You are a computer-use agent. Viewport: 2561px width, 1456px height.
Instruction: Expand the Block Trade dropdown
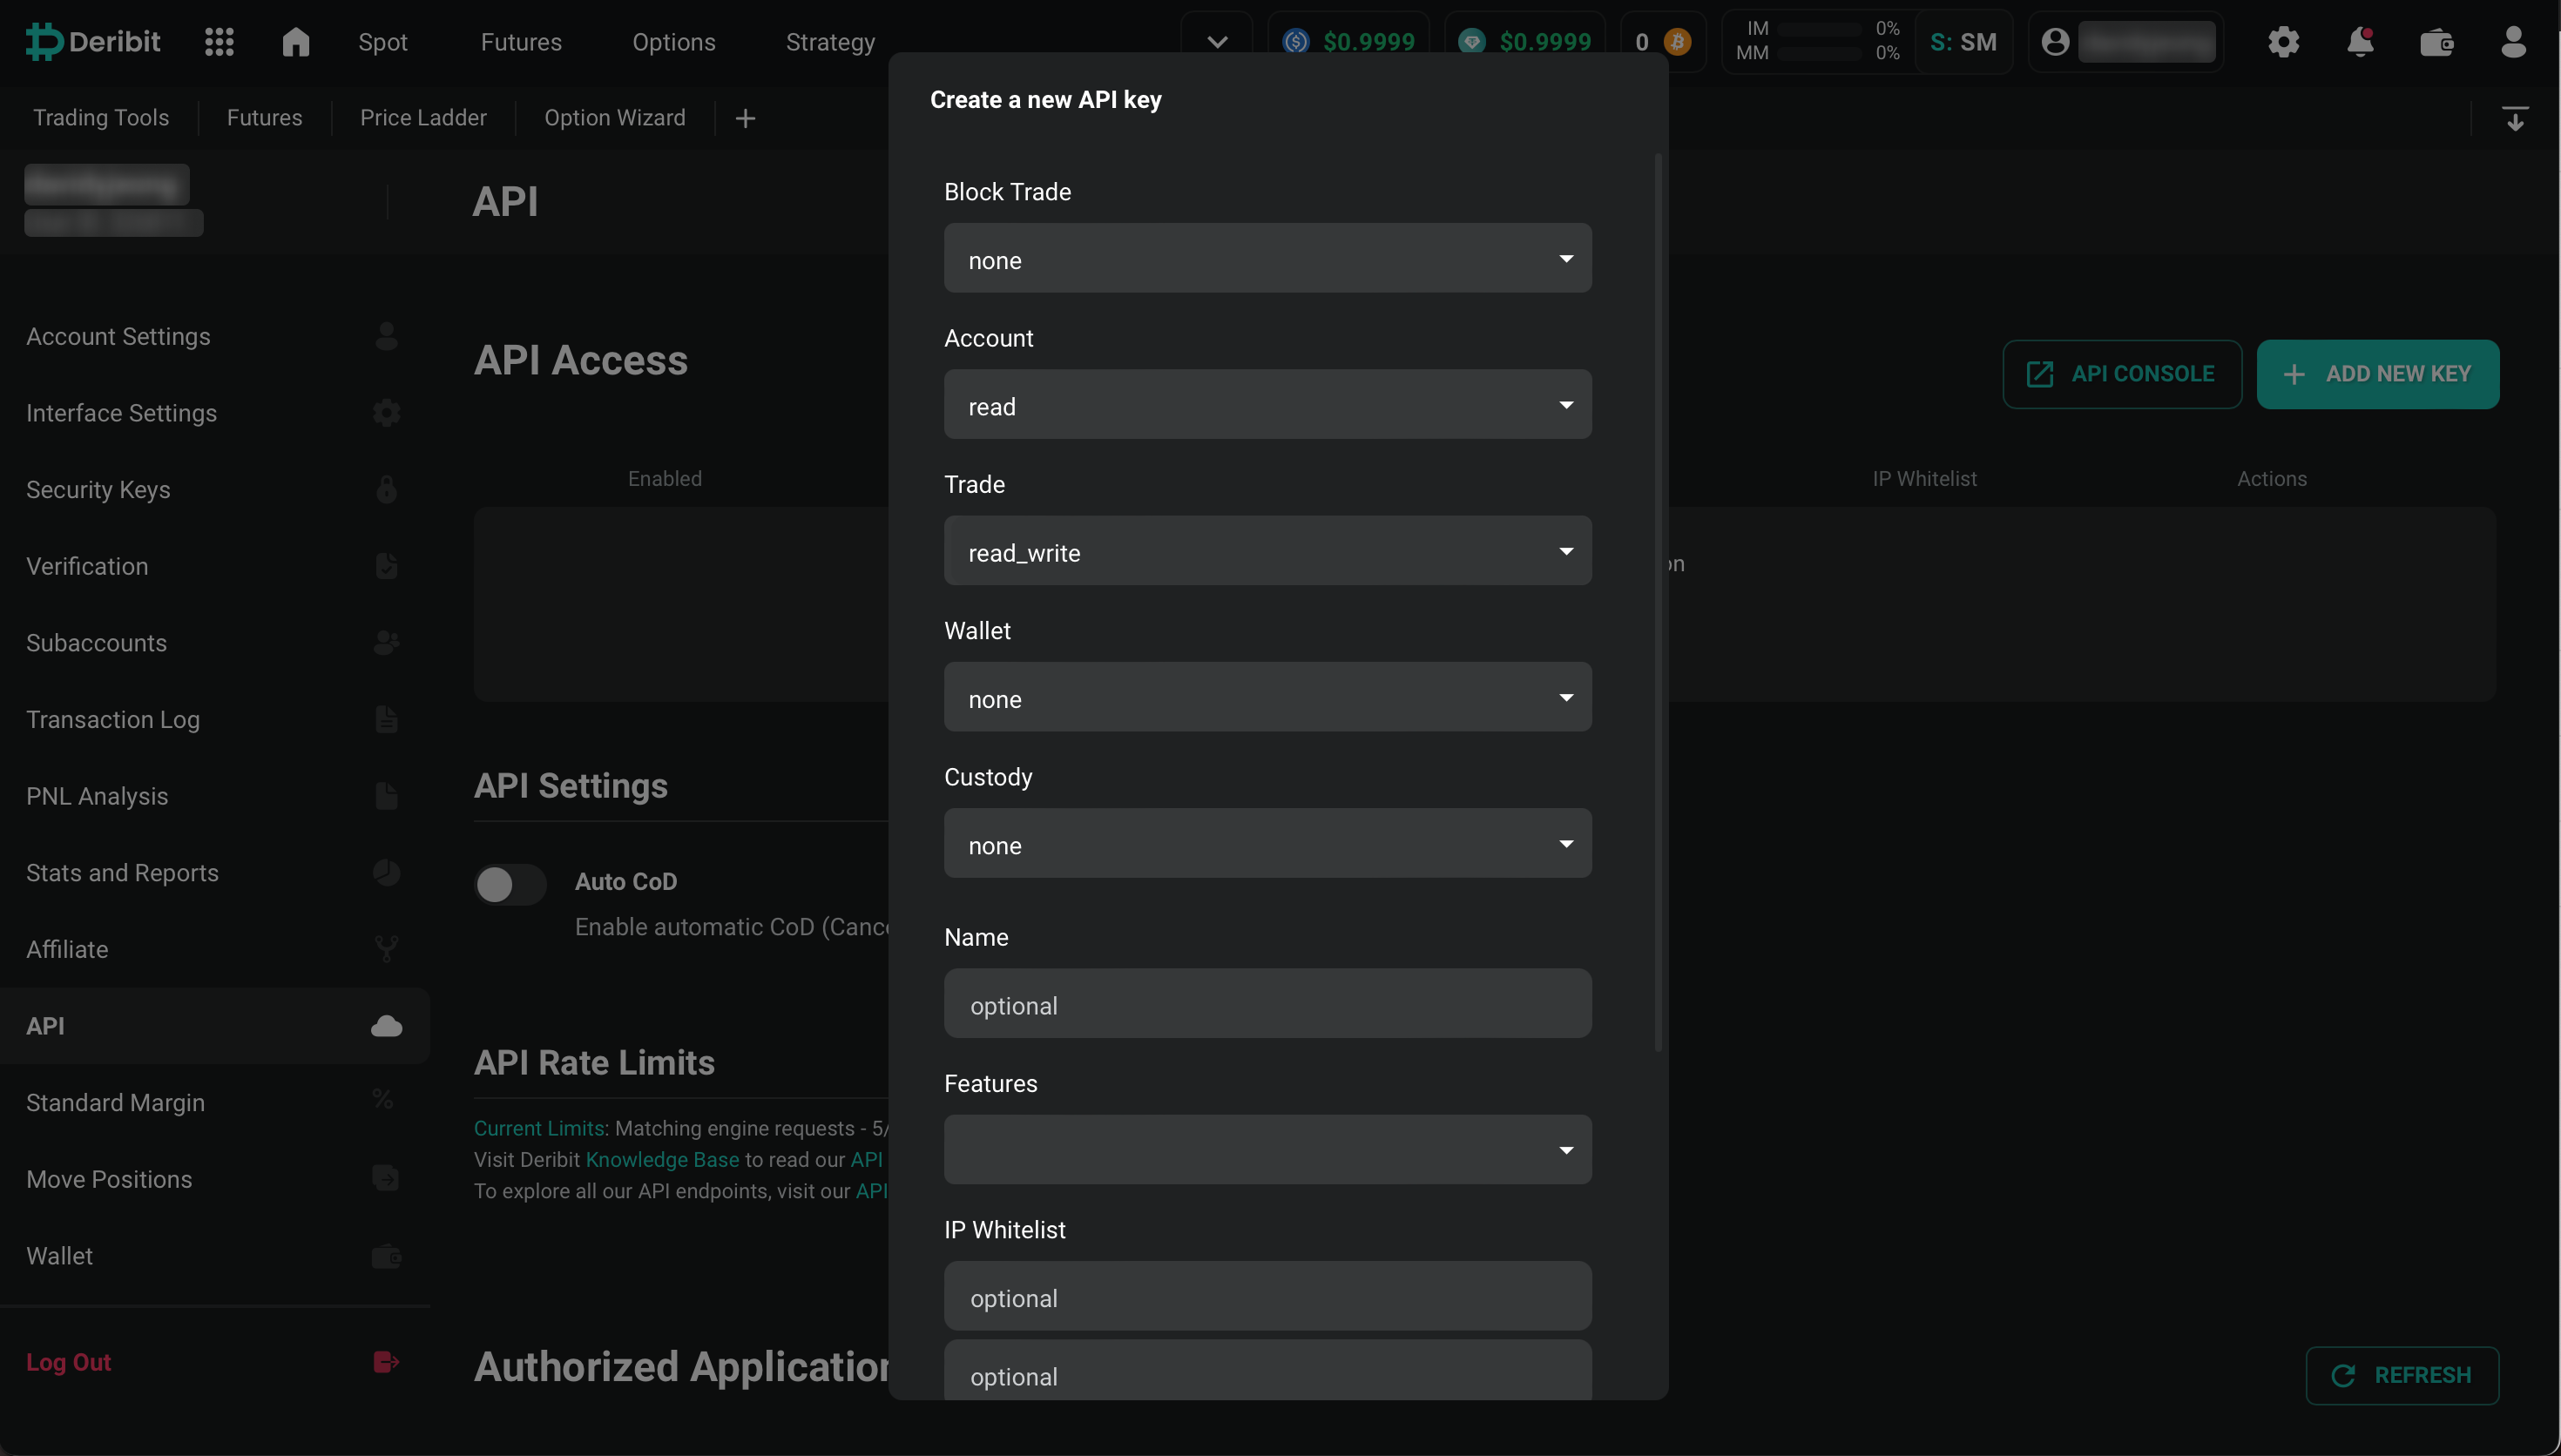[x=1267, y=259]
